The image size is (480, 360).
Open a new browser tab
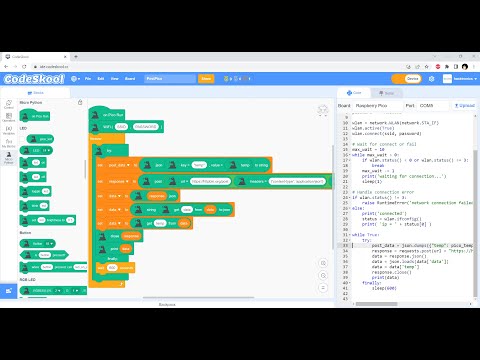tap(76, 57)
